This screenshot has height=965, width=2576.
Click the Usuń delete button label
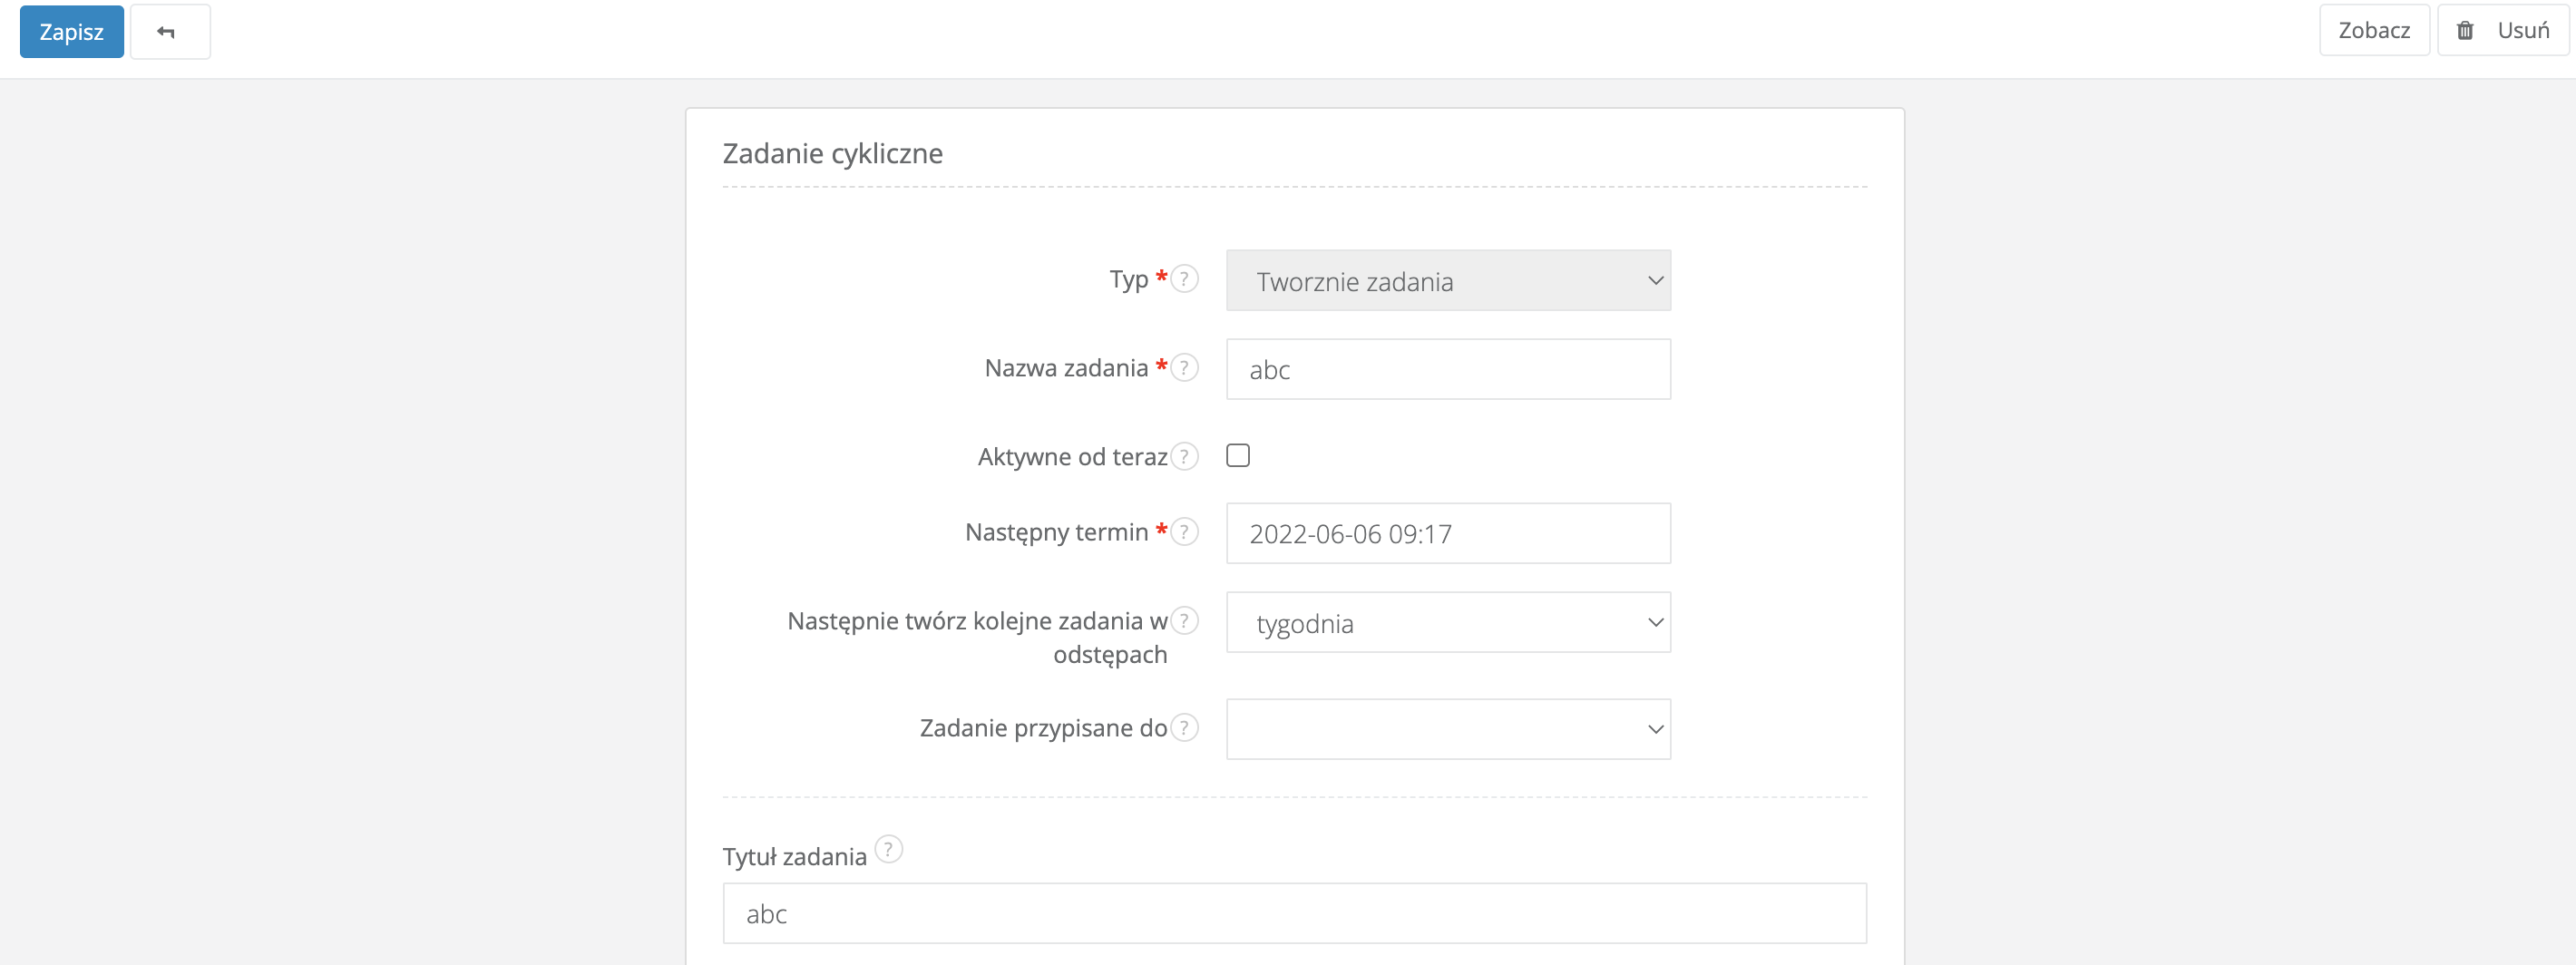[x=2523, y=31]
